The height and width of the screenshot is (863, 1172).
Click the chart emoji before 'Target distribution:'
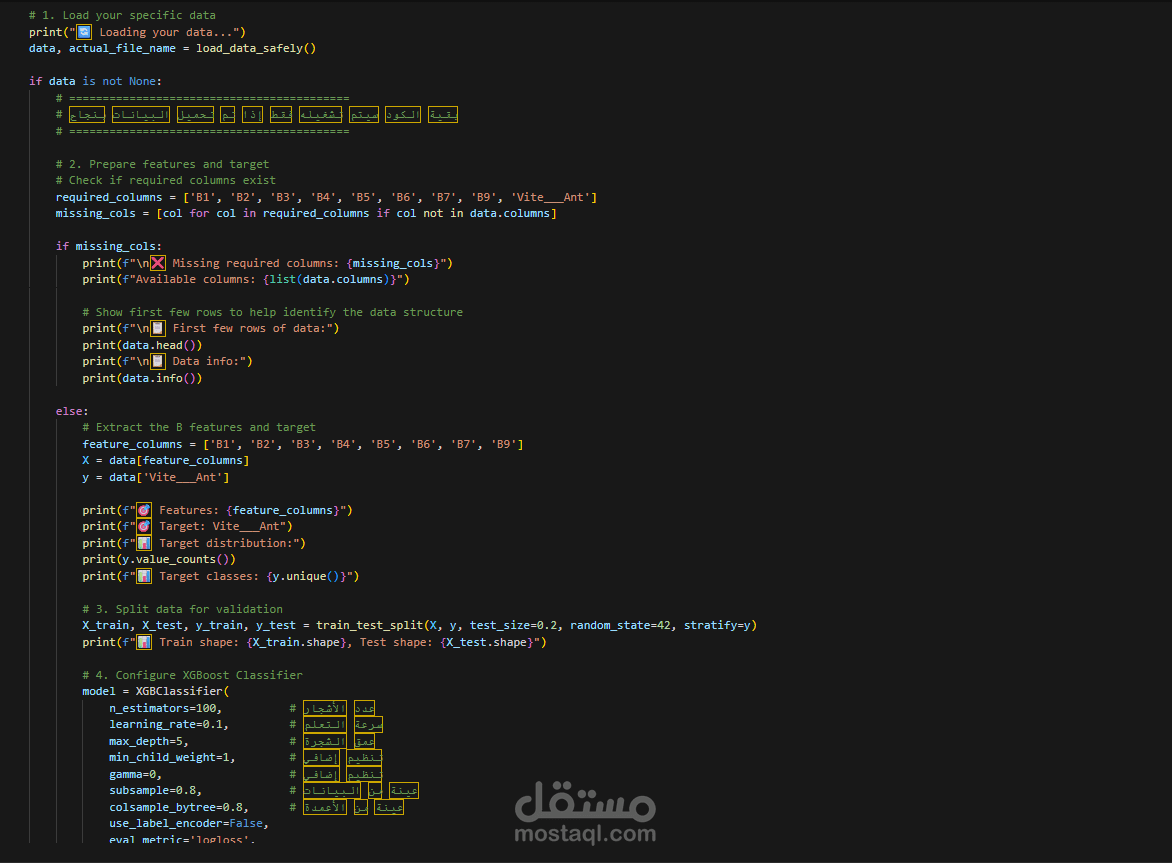[144, 543]
